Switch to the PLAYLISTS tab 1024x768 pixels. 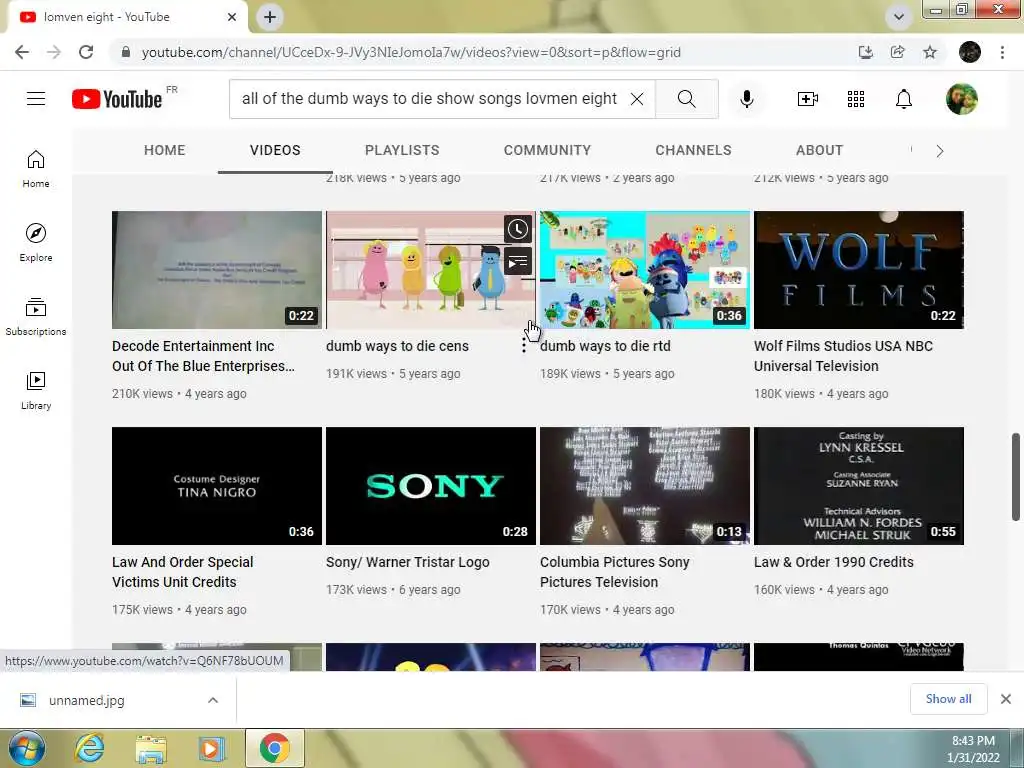(402, 150)
